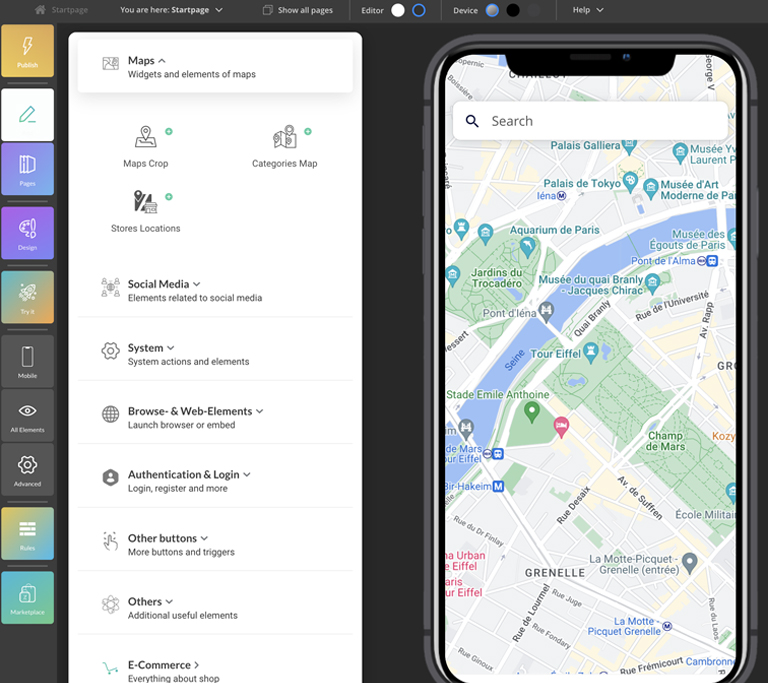
Task: Open the Advanced gear section
Action: (x=27, y=469)
